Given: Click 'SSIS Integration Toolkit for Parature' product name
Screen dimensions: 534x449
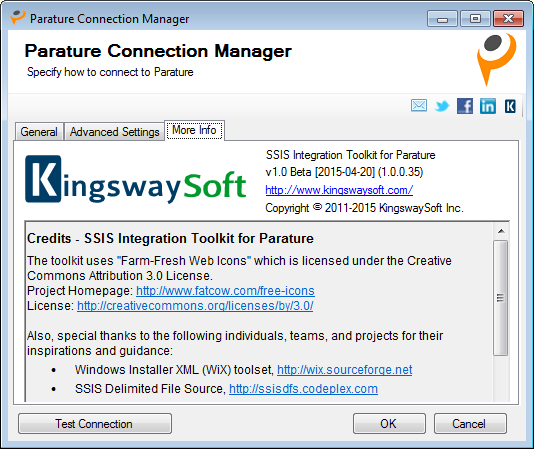Looking at the screenshot, I should coord(350,155).
